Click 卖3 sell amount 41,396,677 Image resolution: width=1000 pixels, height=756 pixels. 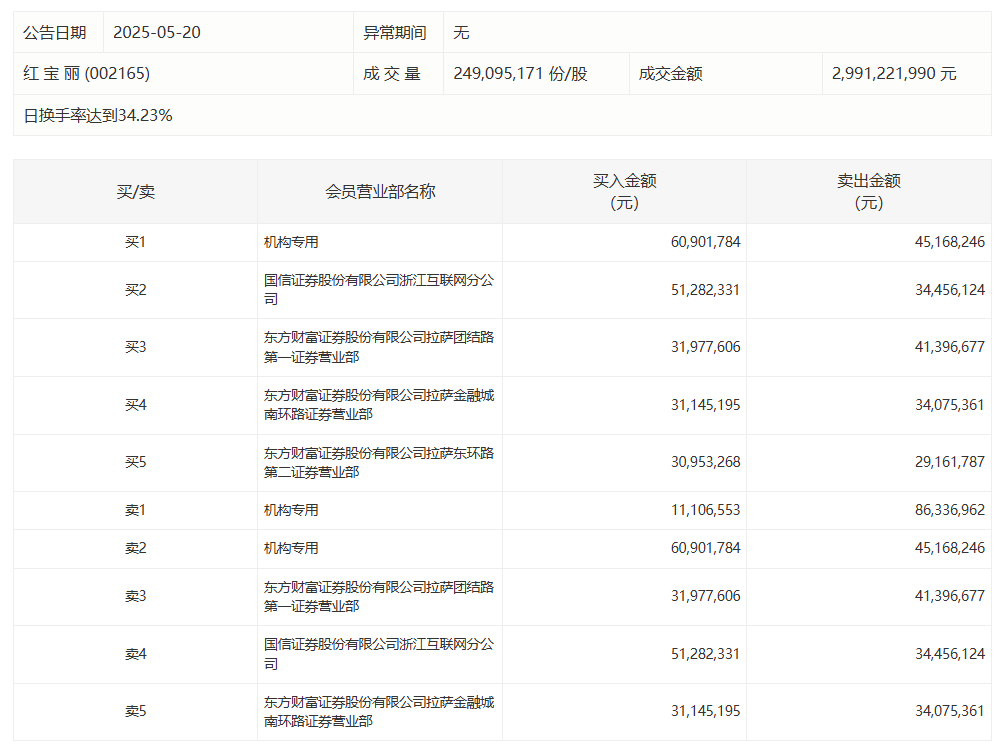point(950,595)
